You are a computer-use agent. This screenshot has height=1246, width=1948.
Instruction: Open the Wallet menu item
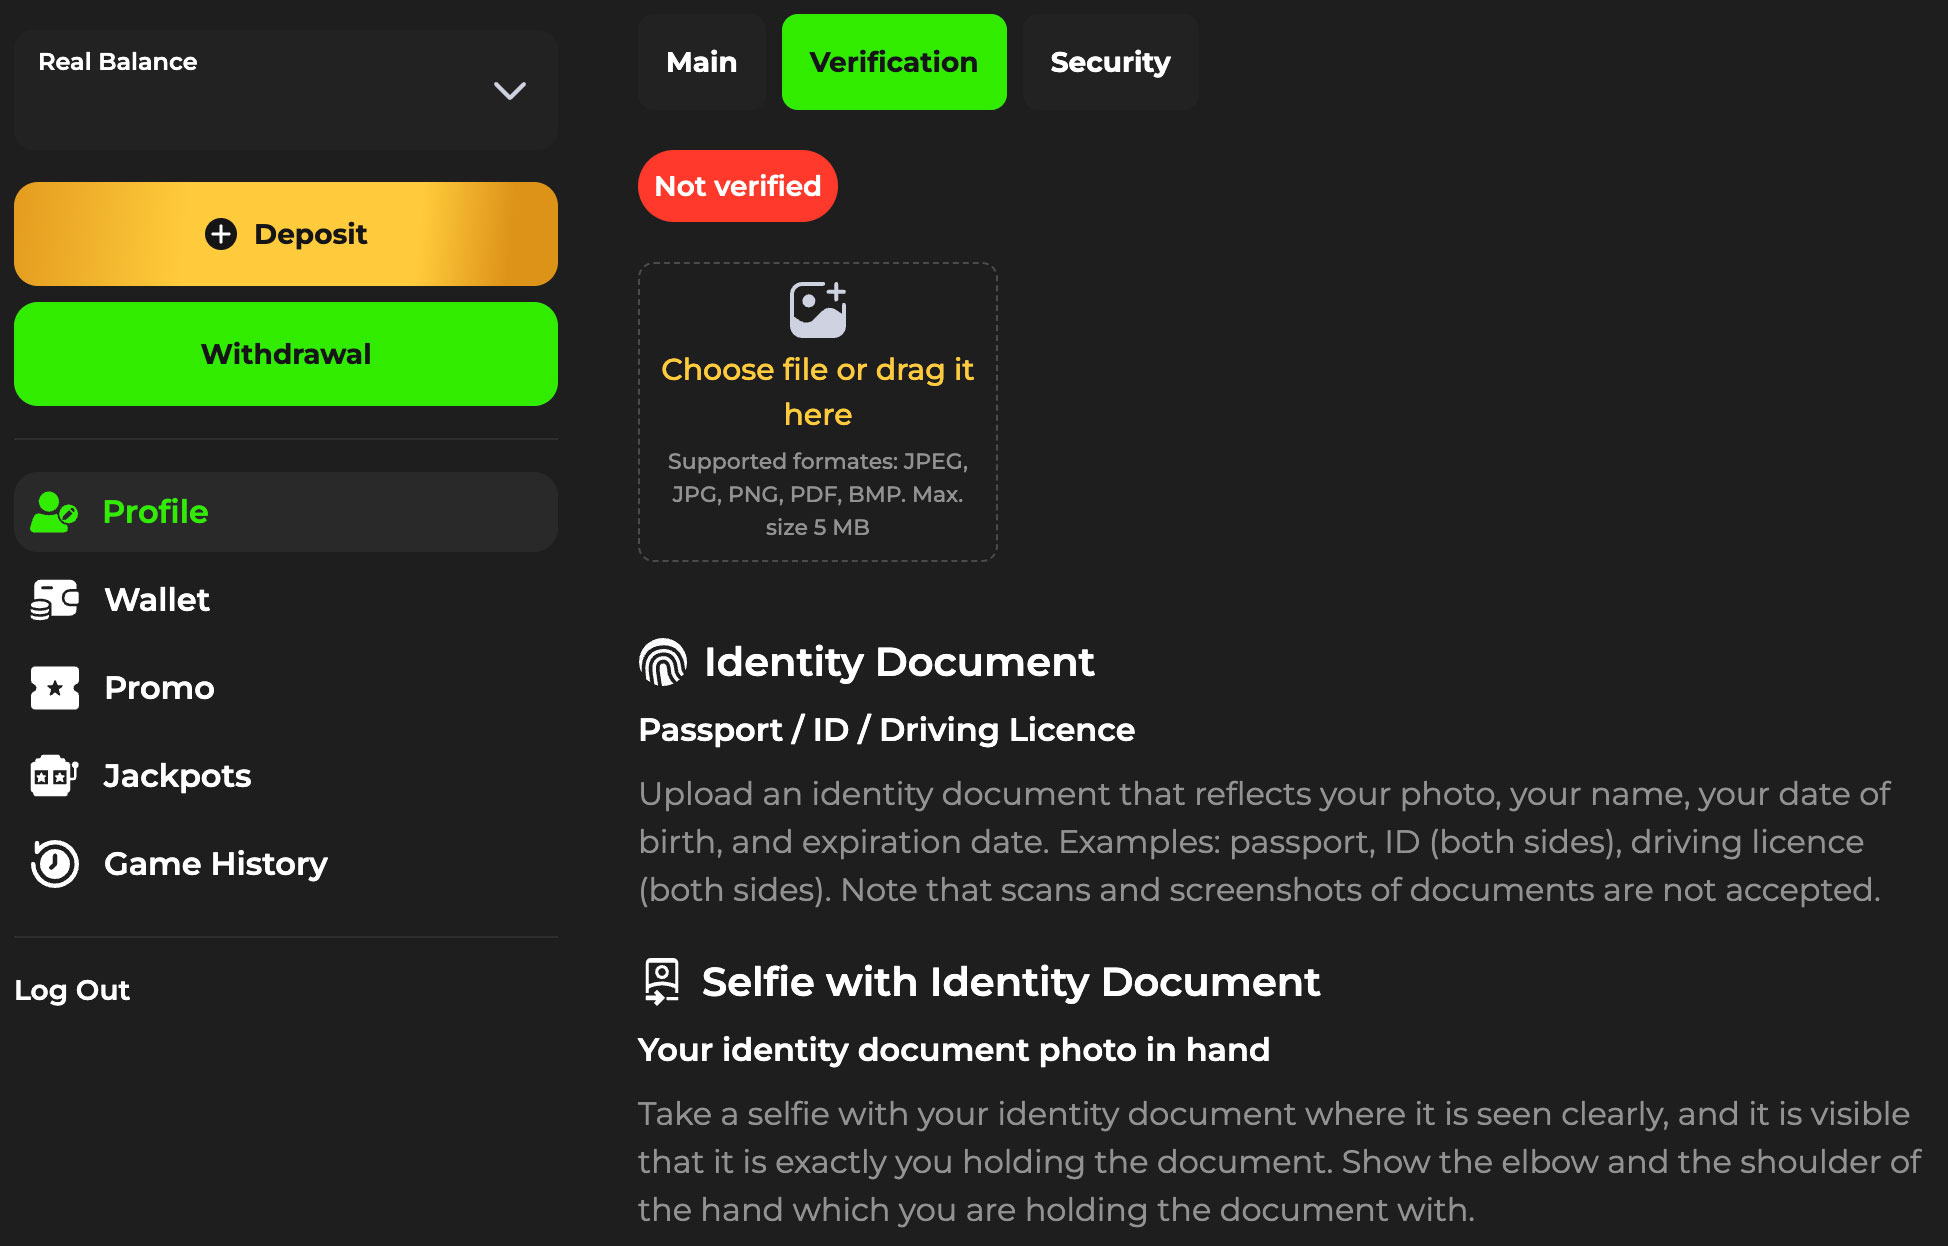[286, 600]
